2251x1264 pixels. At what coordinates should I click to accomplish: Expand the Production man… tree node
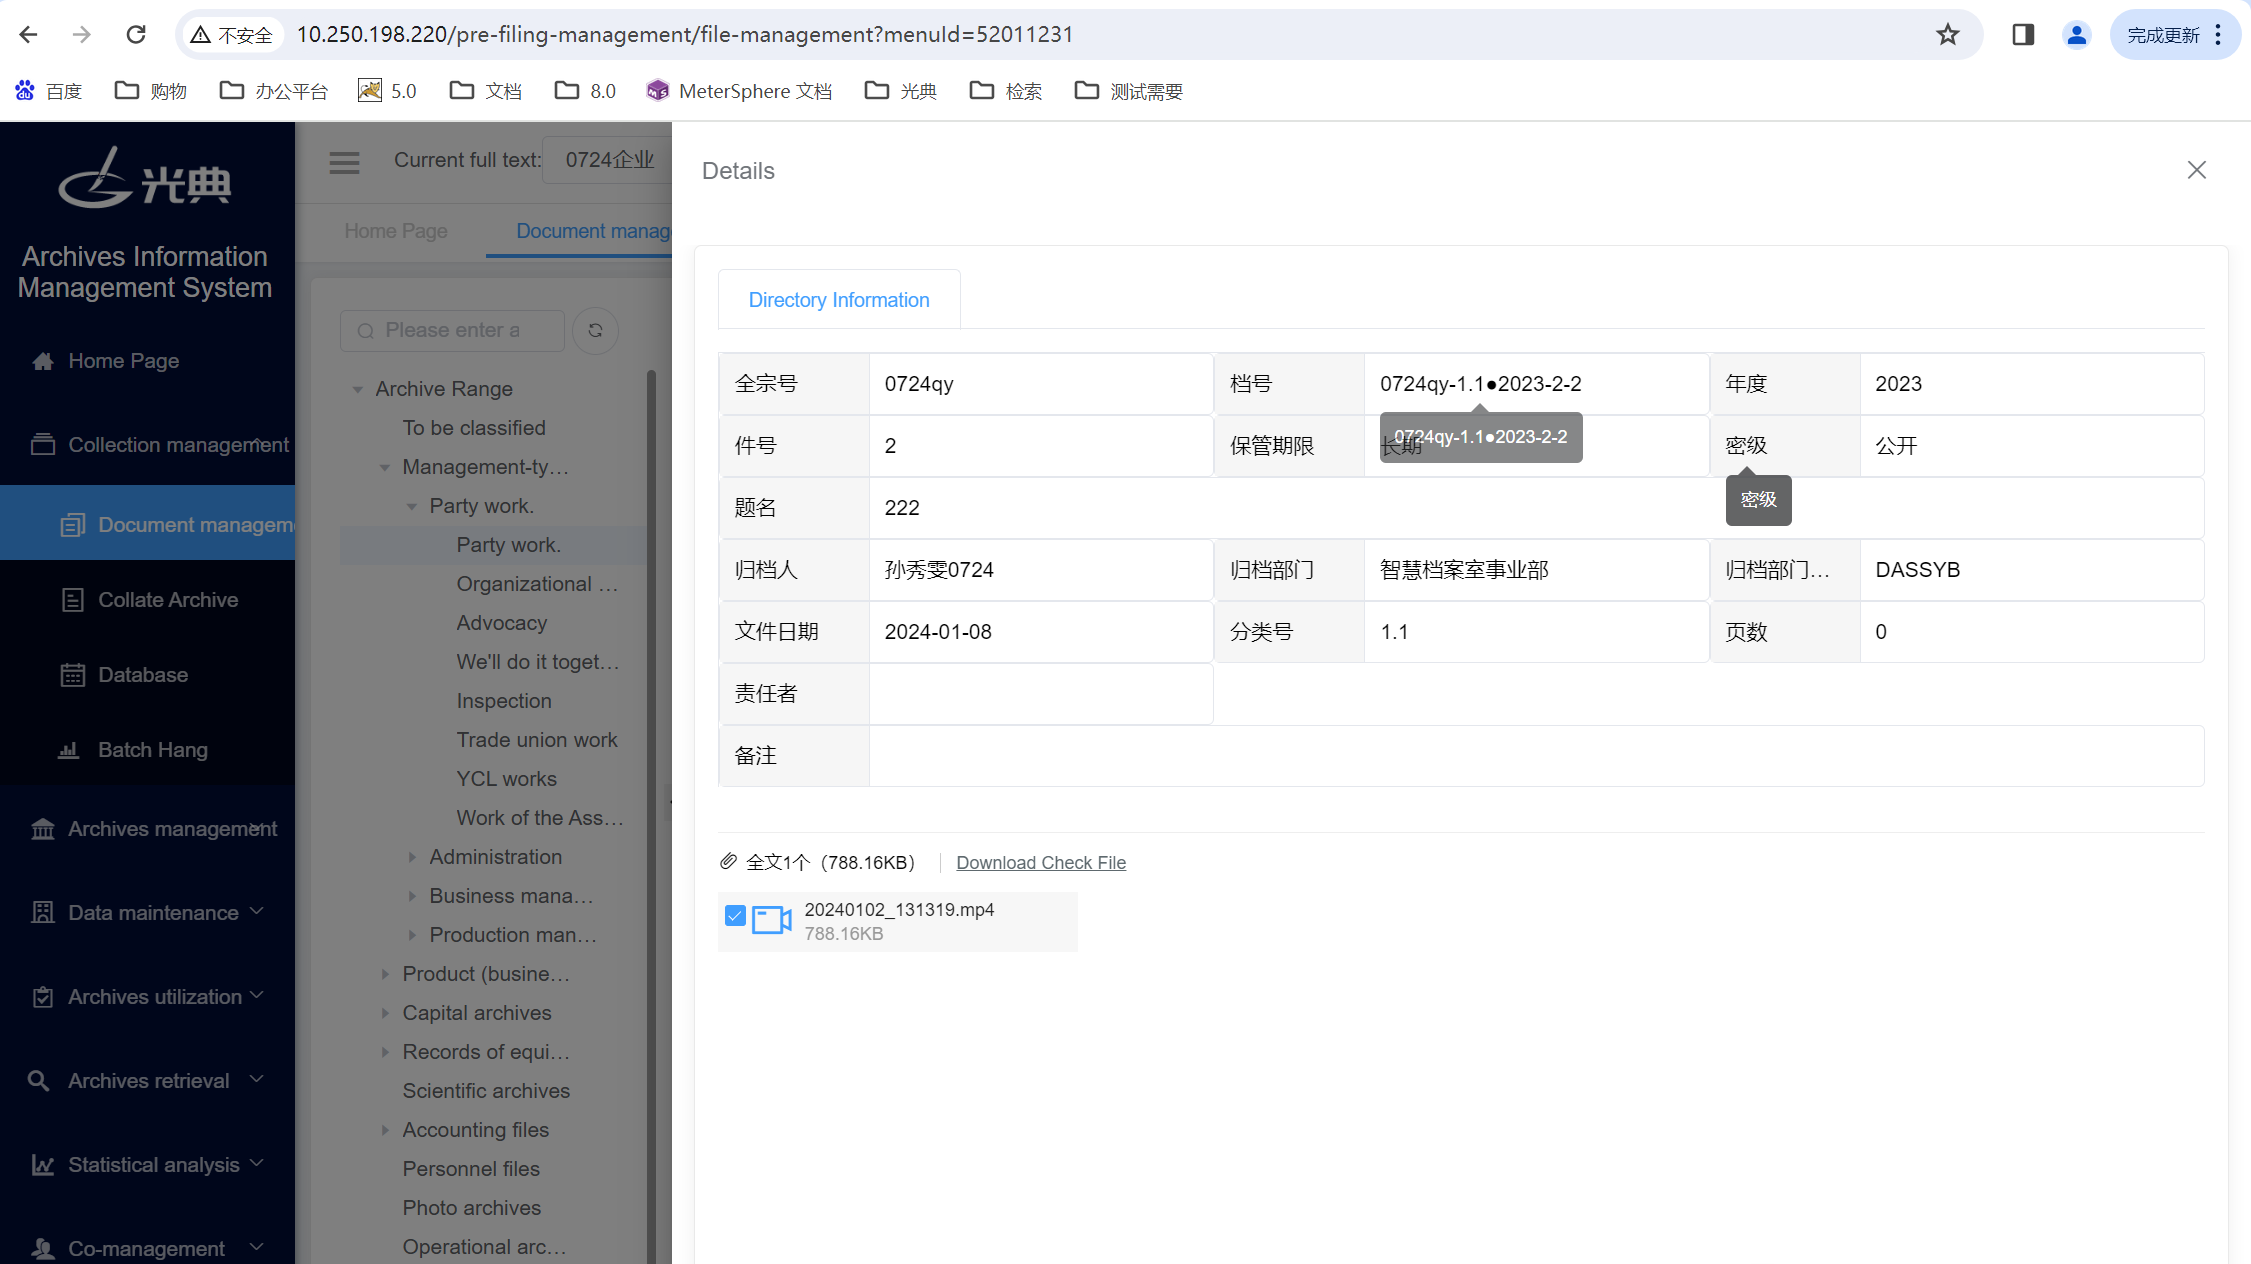(411, 935)
